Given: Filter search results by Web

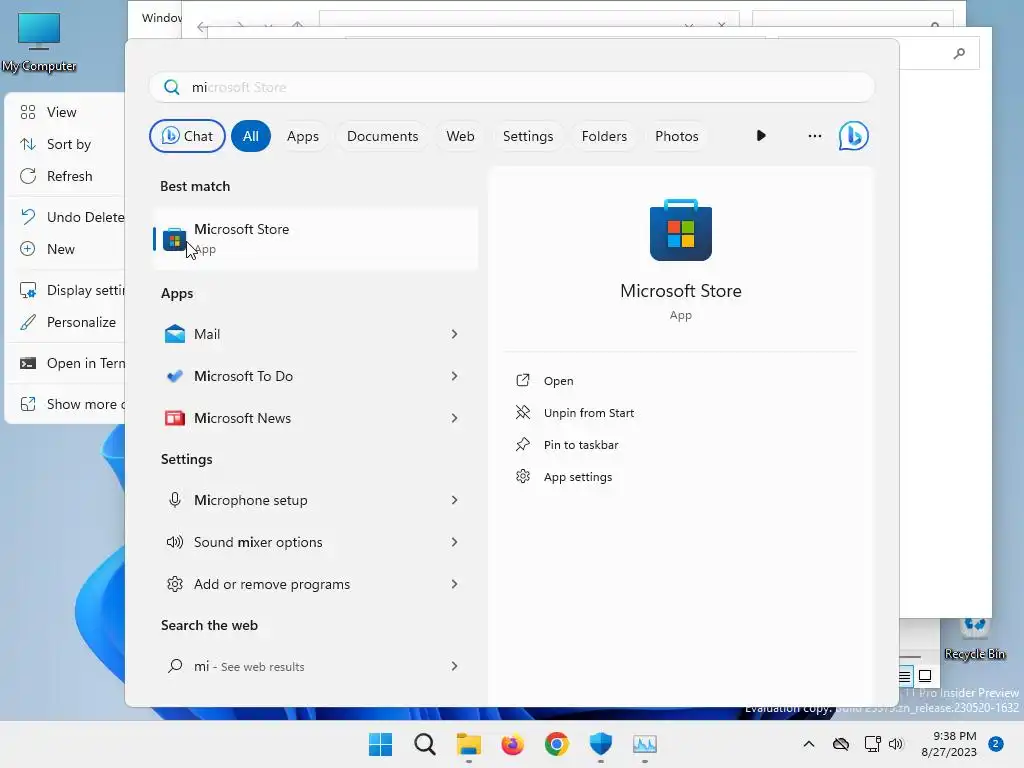Looking at the screenshot, I should tap(460, 136).
